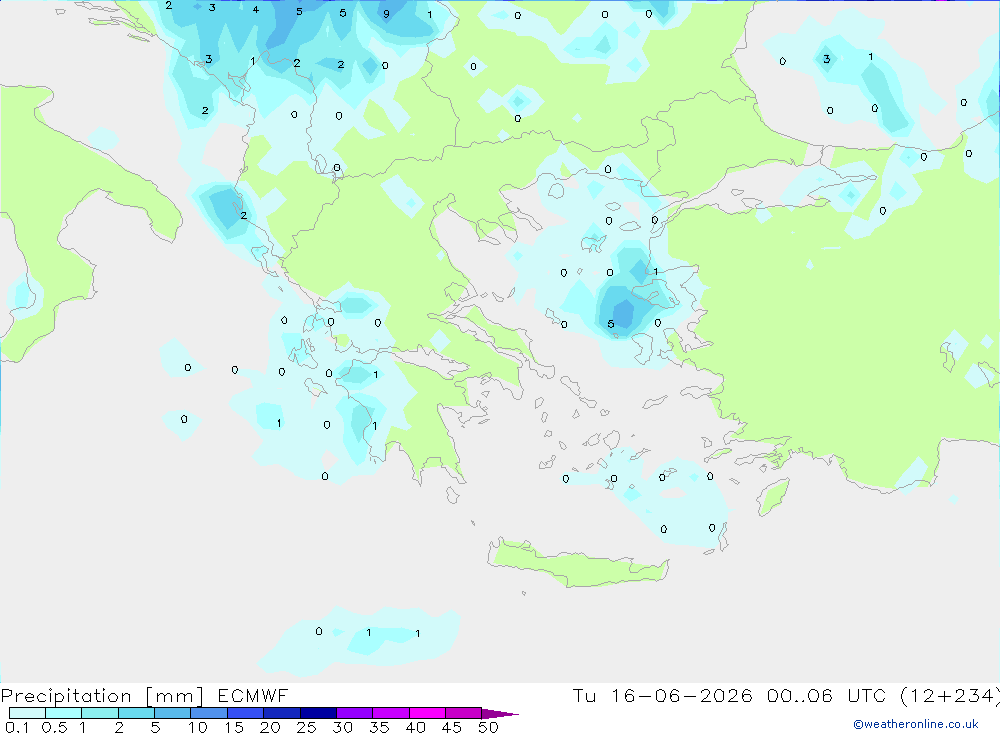Select the 45–50 mm legend color box
The height and width of the screenshot is (733, 1000).
point(463,713)
